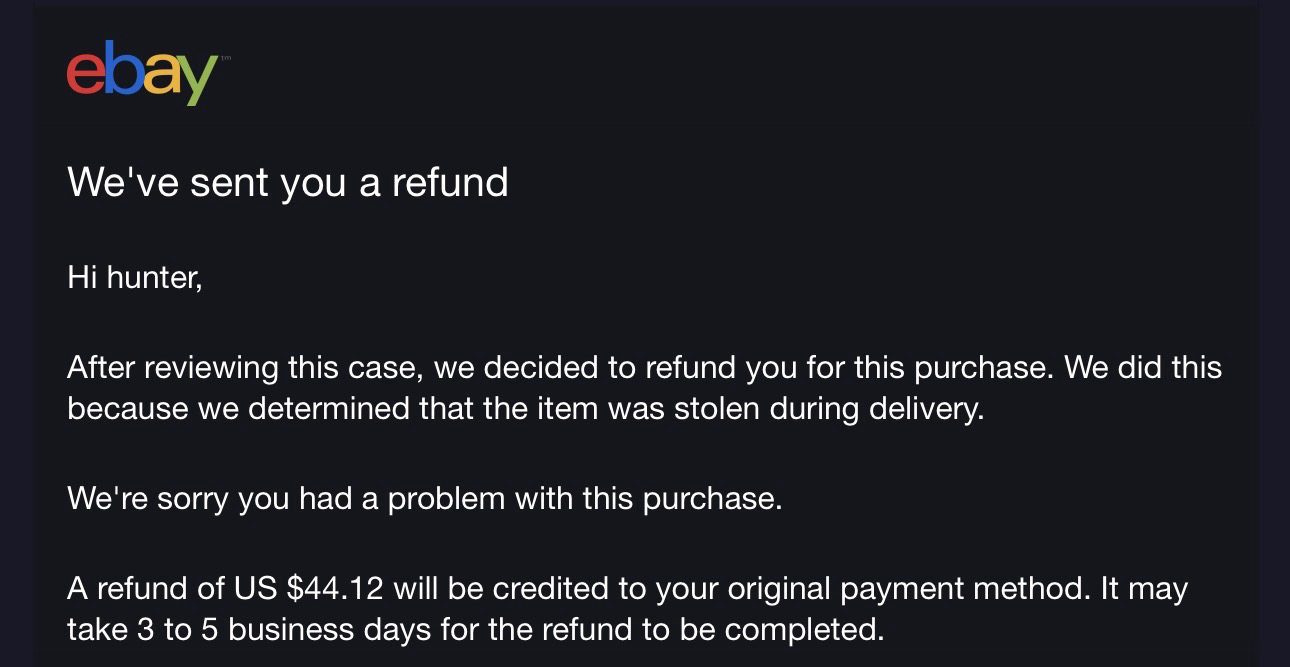Click the 'Hi hunter,' greeting
1290x667 pixels.
(135, 277)
